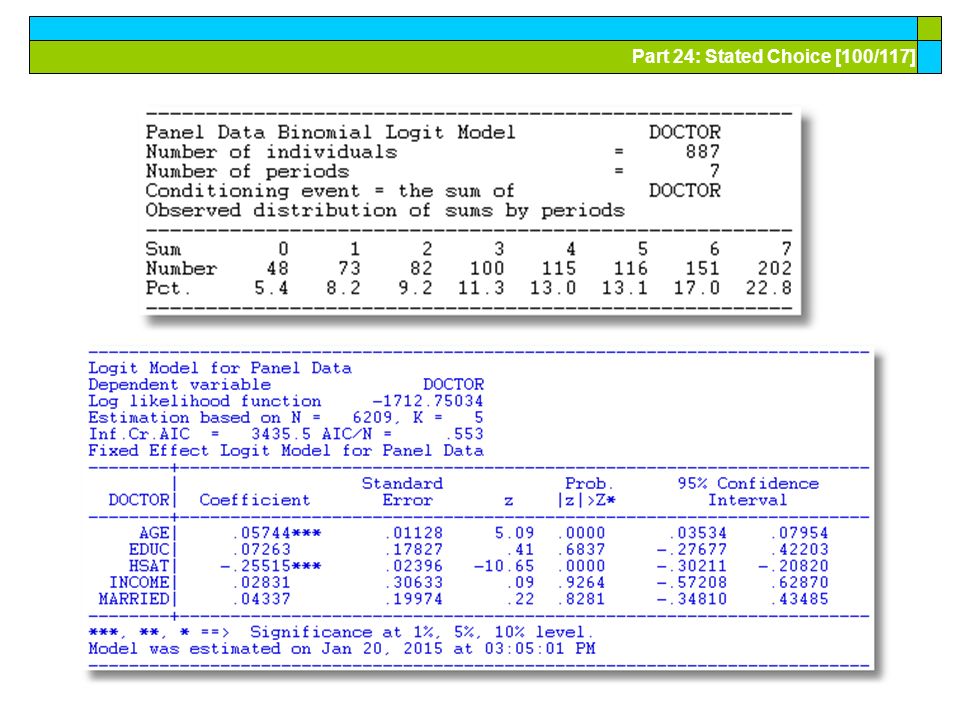The height and width of the screenshot is (720, 960).
Task: Click the '95% Confidence Interval' column header
Action: coord(748,492)
